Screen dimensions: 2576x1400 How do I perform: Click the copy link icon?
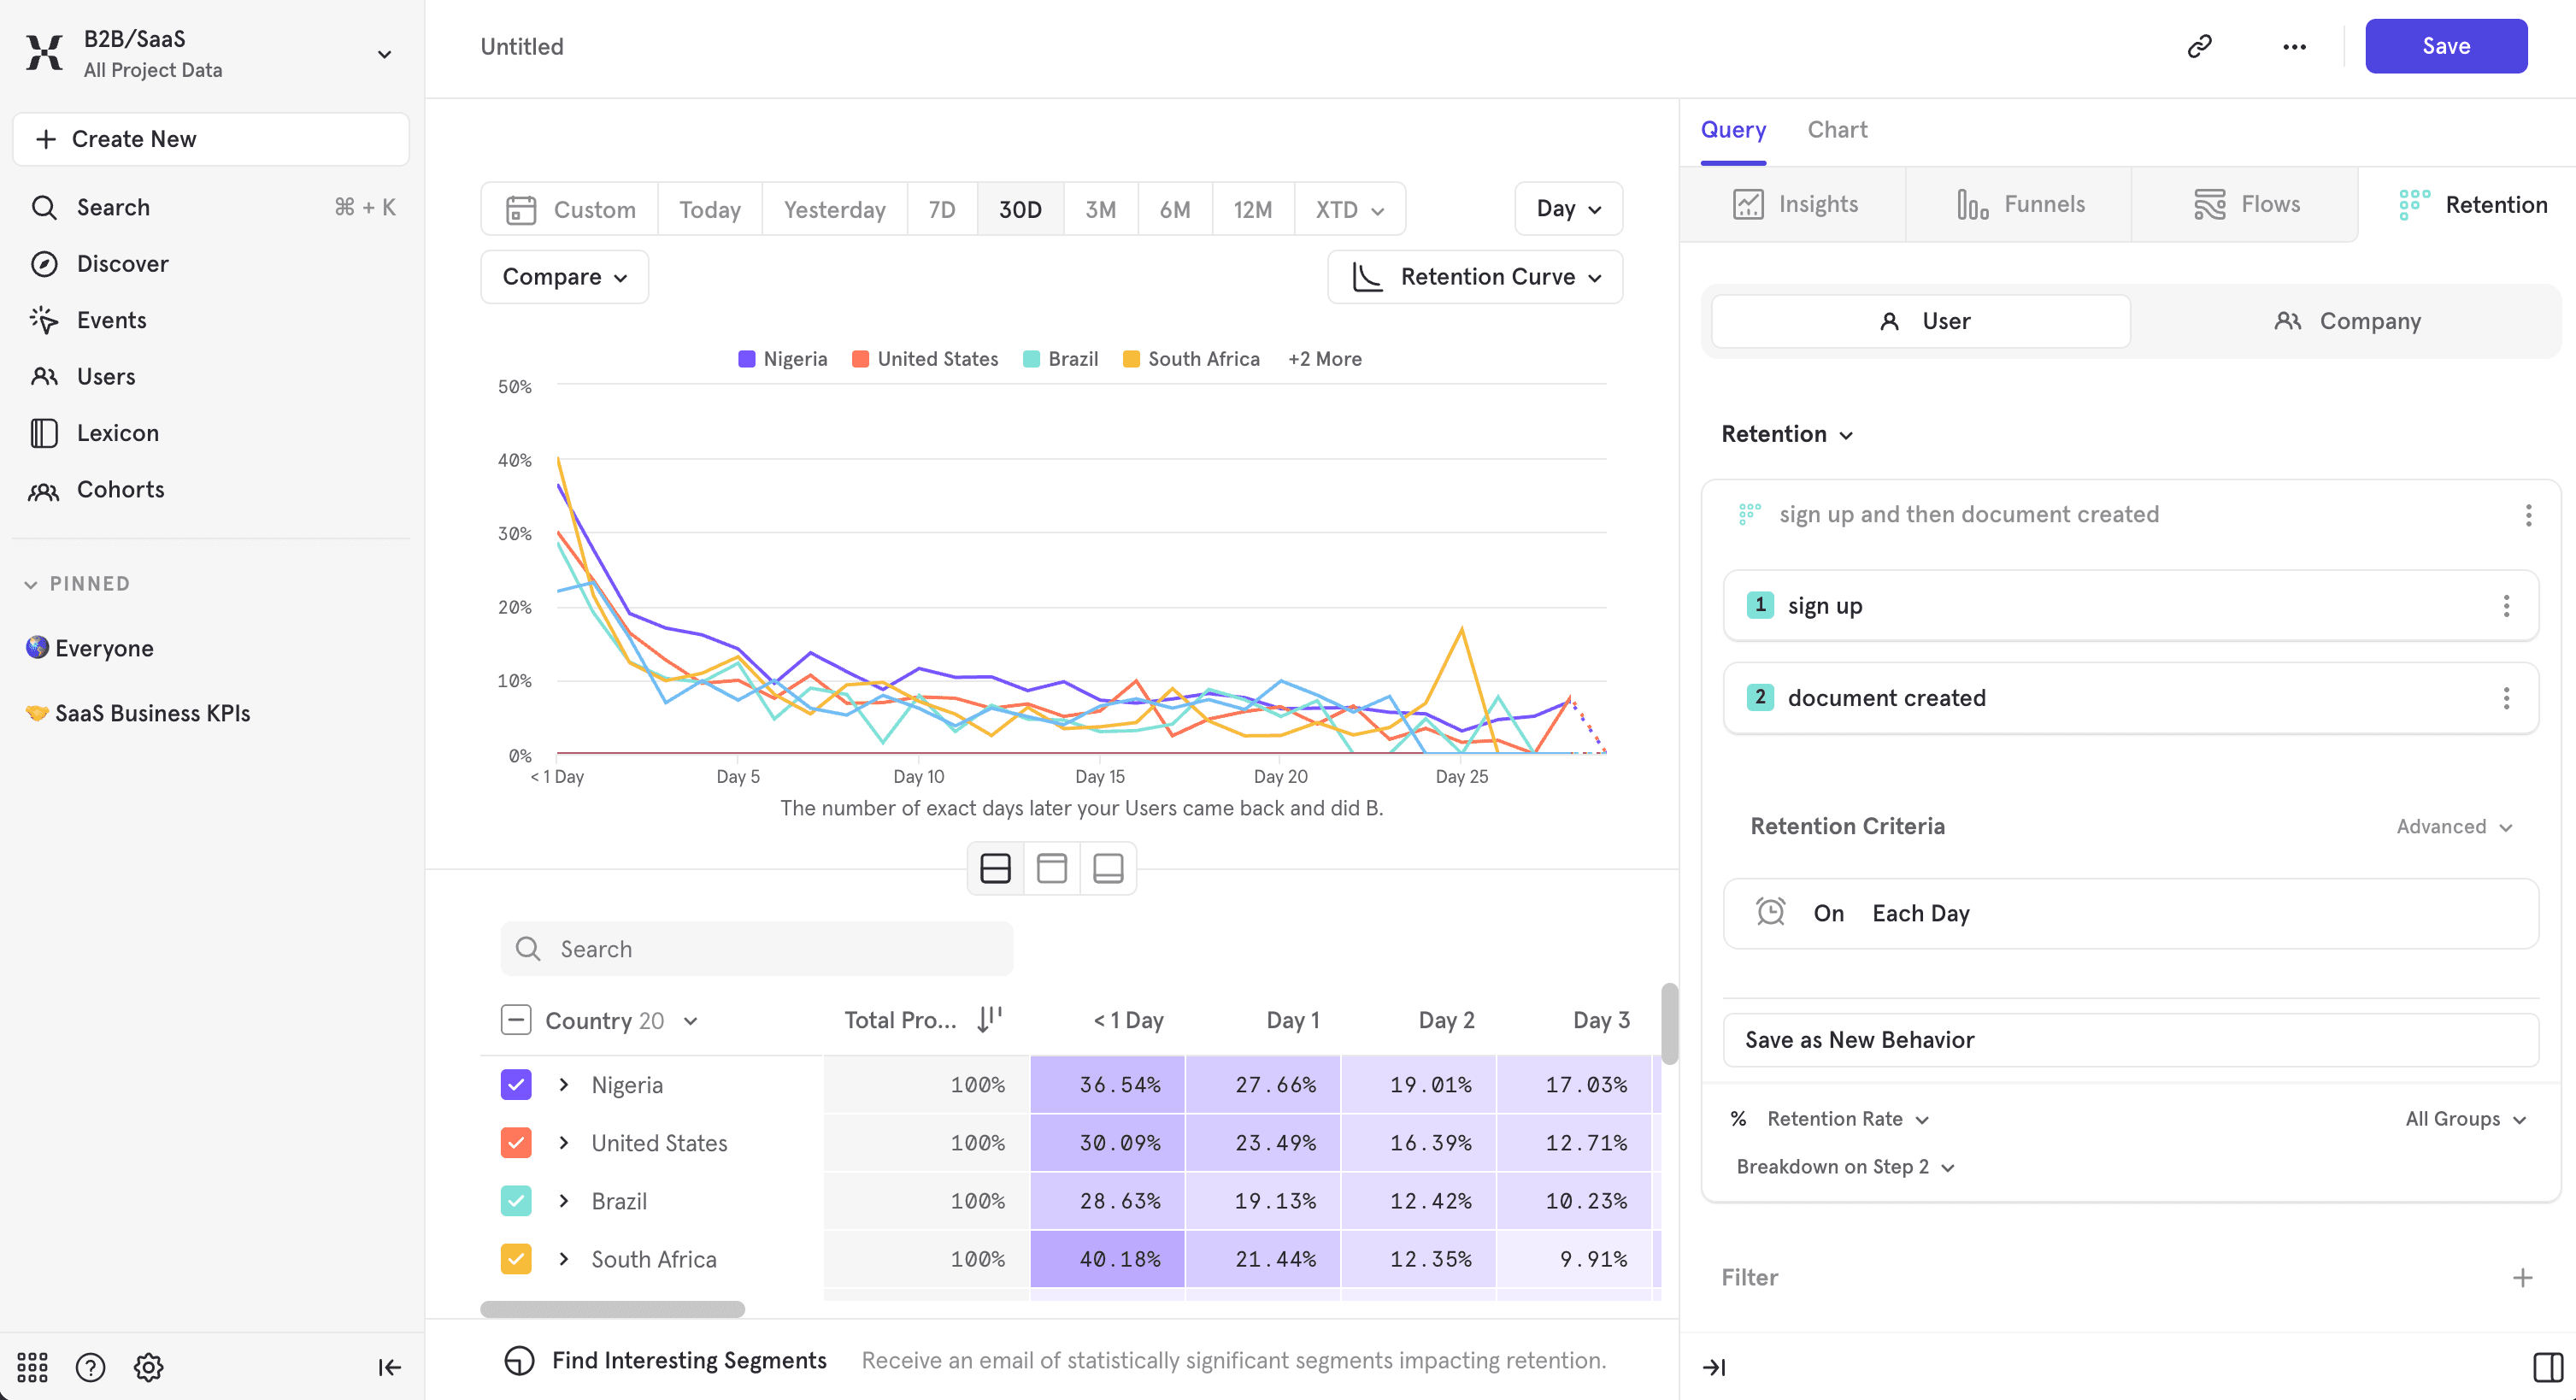tap(2199, 46)
